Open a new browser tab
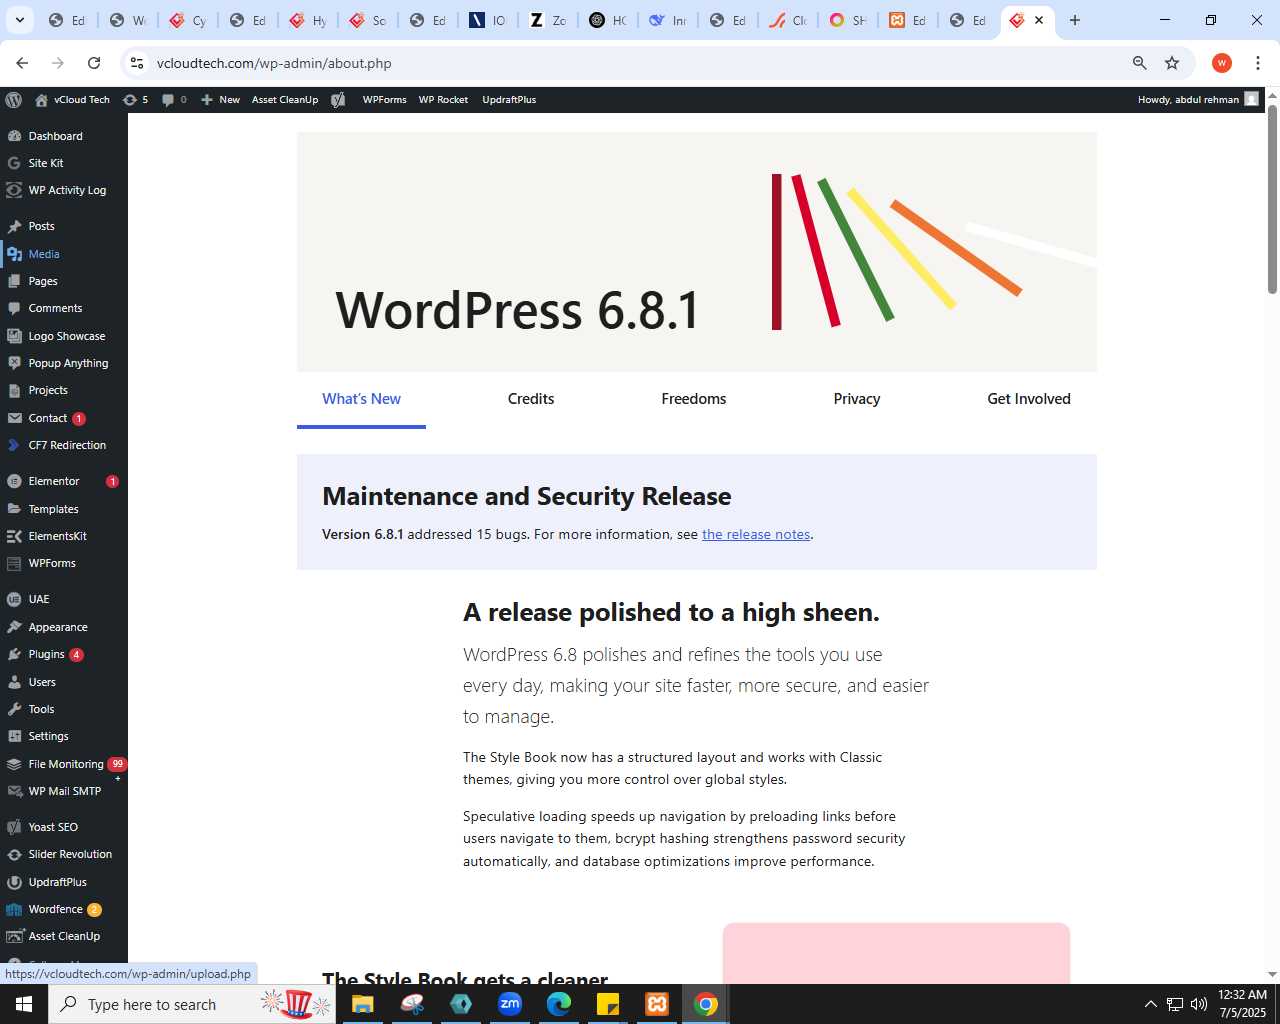 tap(1075, 20)
